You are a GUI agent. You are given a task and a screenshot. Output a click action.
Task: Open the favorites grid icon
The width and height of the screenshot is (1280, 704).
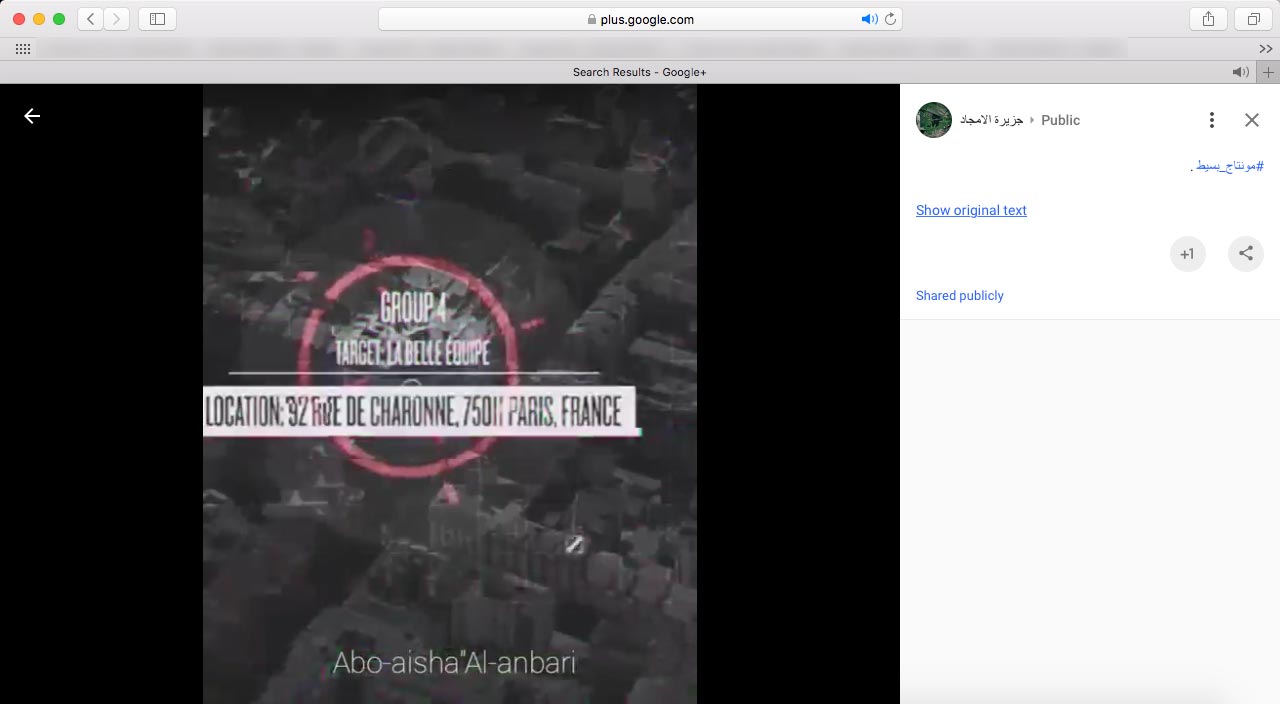[x=22, y=49]
